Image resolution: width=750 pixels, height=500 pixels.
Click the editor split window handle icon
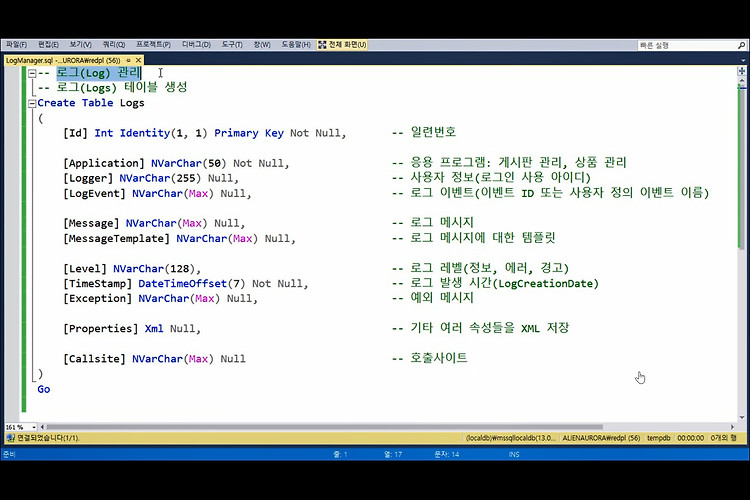742,71
